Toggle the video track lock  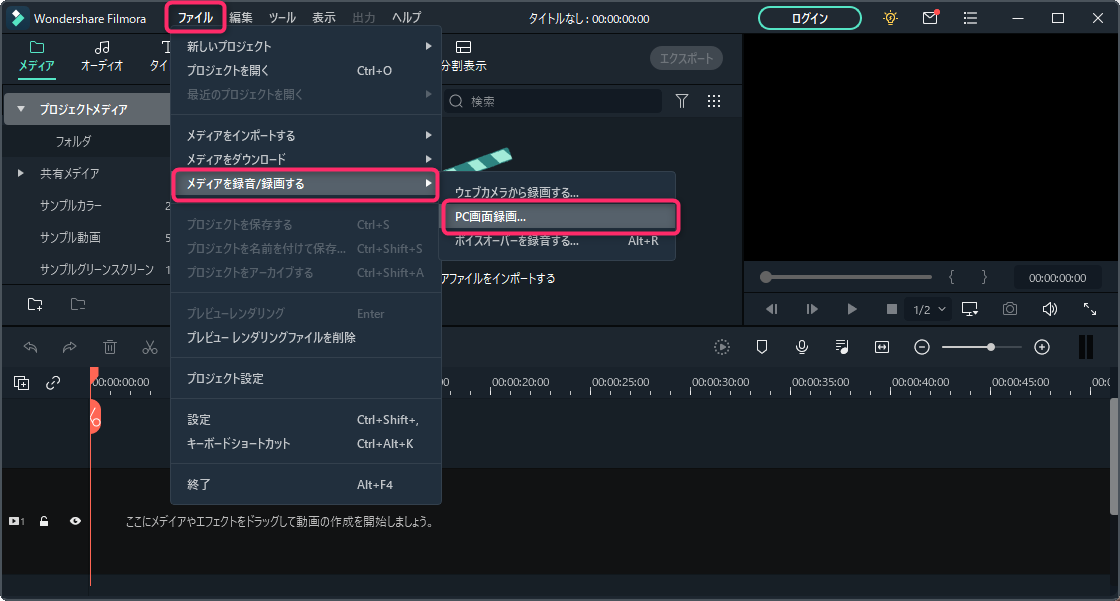pos(44,522)
